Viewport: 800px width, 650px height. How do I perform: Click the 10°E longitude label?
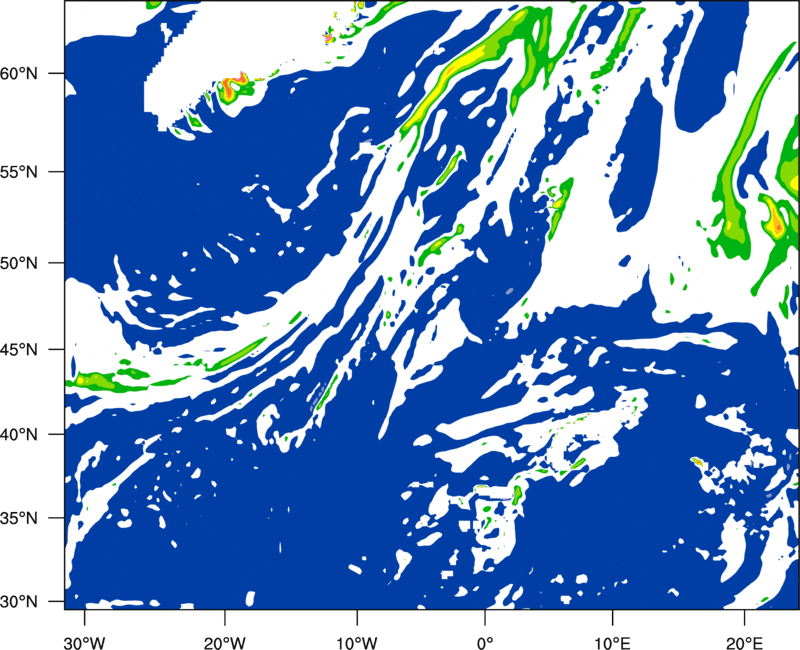(612, 642)
